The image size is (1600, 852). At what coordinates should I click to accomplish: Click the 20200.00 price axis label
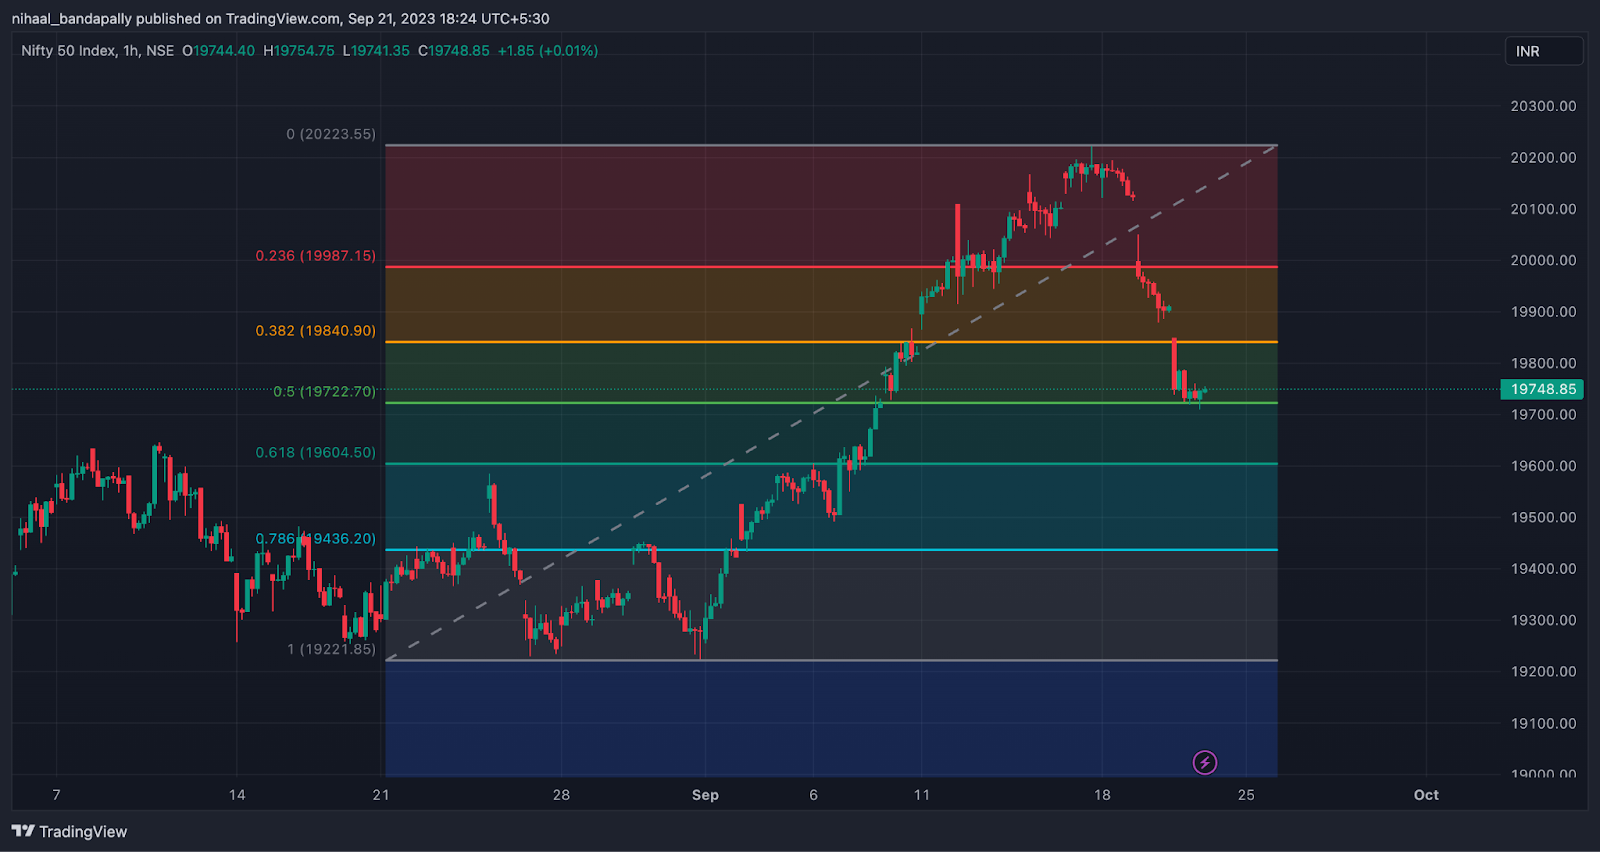(1543, 158)
